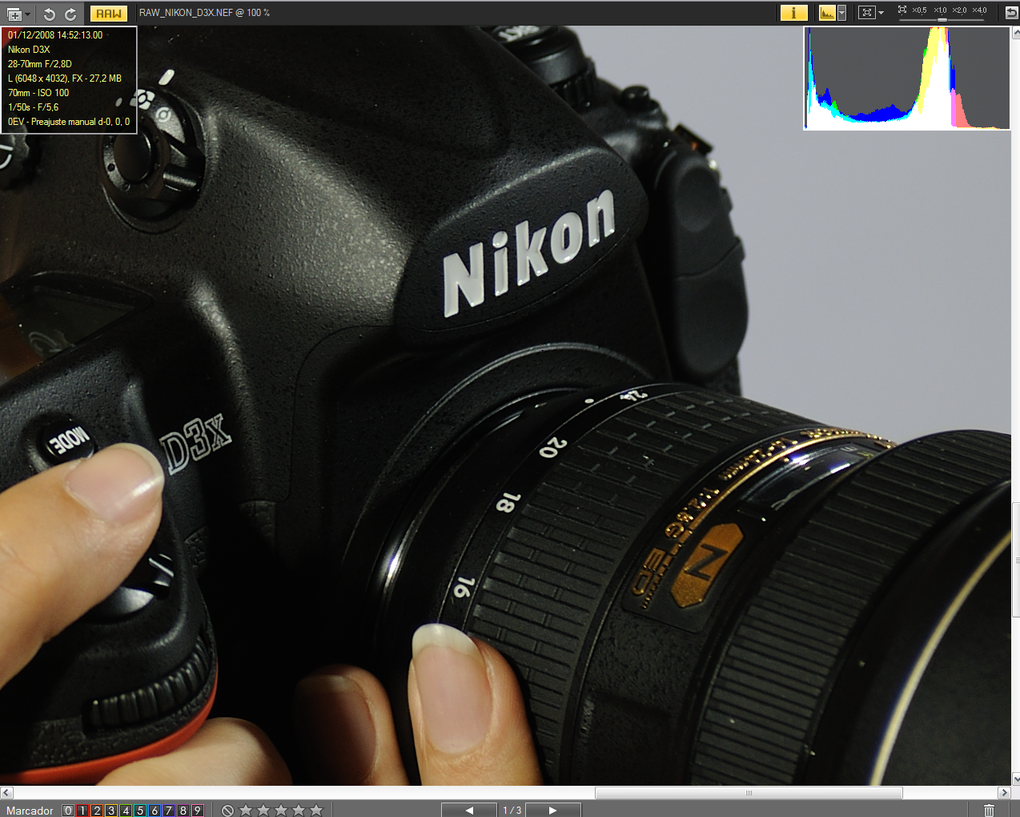Click horizontal scrollbar left arrow
The width and height of the screenshot is (1020, 817).
click(x=6, y=793)
